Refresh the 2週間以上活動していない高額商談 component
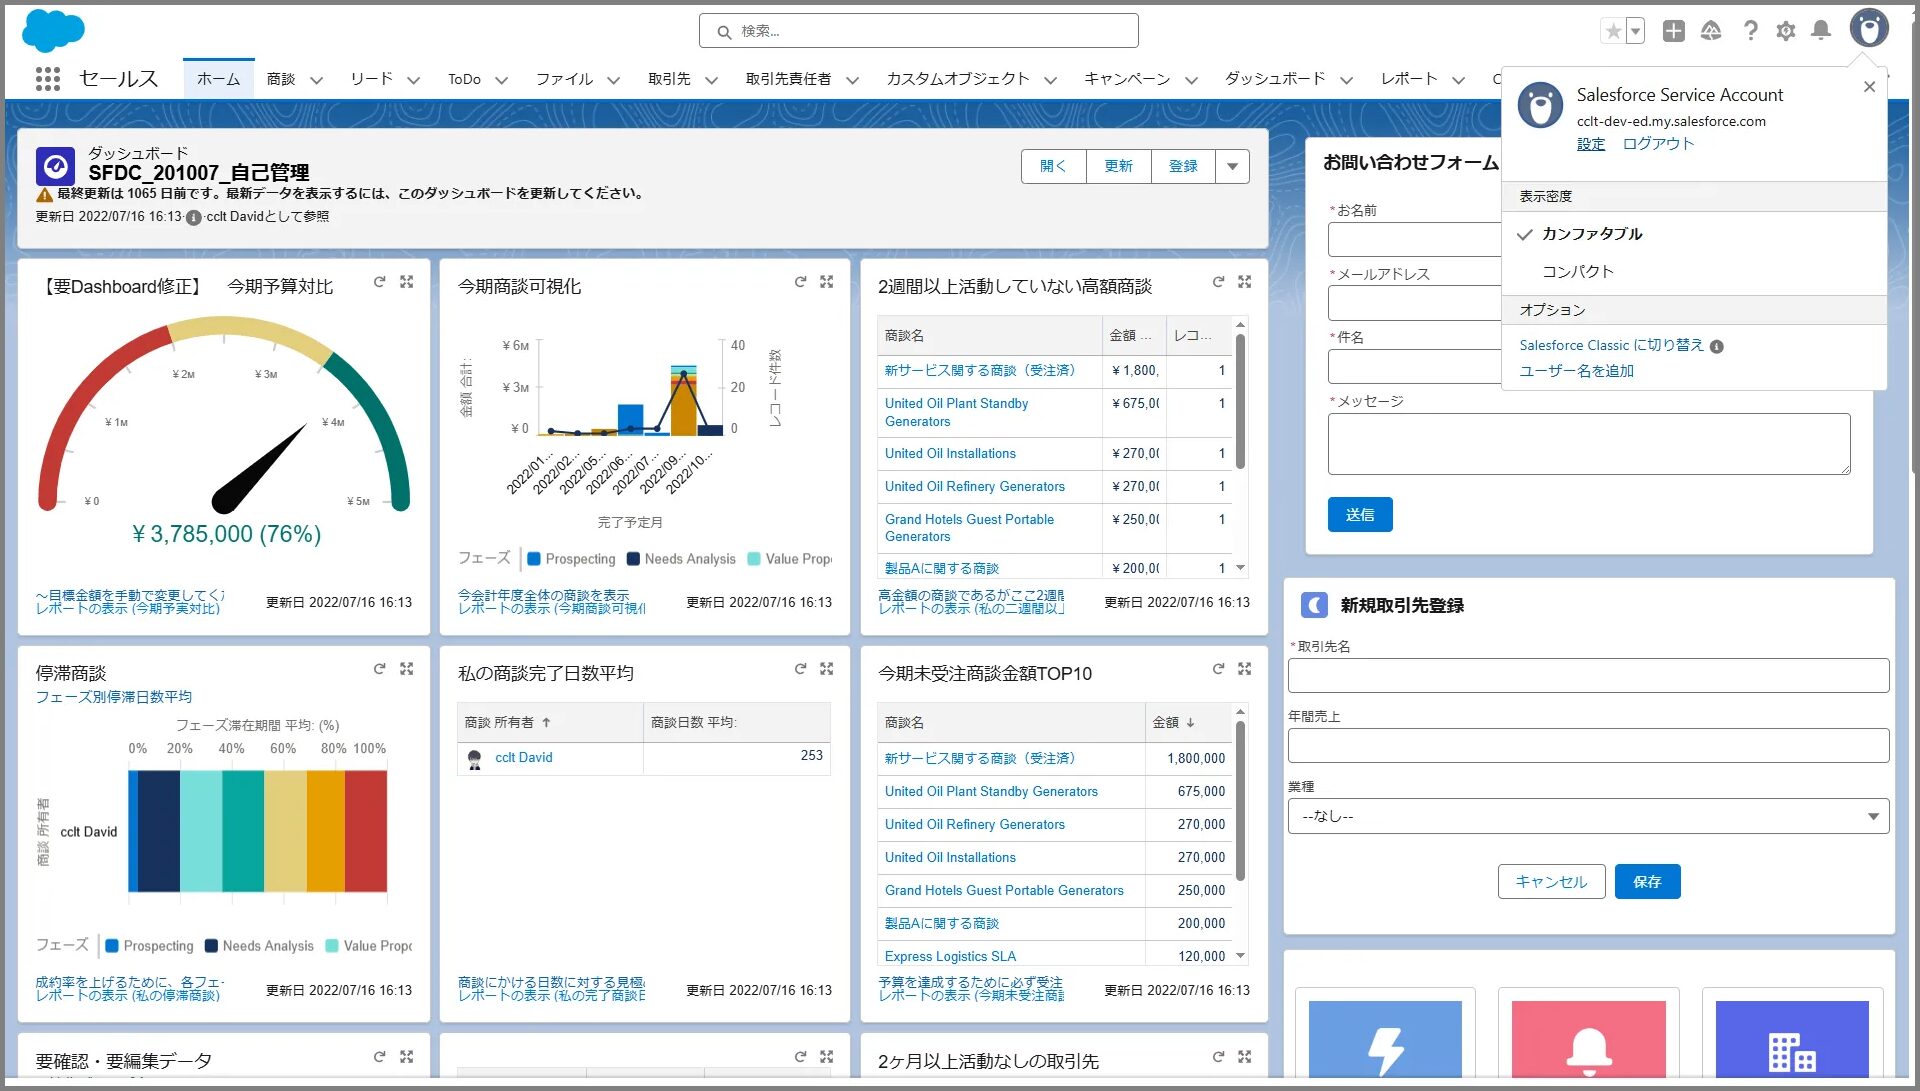This screenshot has height=1091, width=1920. pyautogui.click(x=1218, y=282)
